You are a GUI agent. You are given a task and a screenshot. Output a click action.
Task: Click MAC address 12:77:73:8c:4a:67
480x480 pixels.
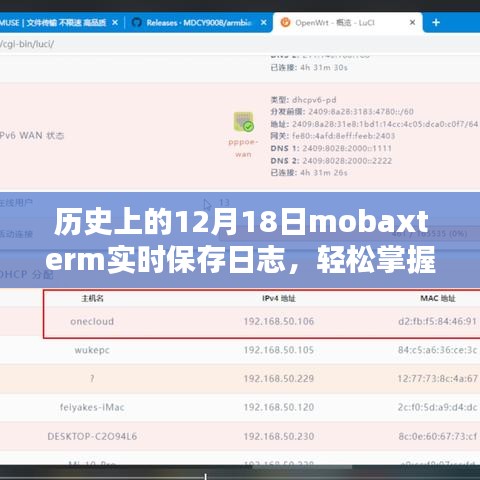pos(438,379)
